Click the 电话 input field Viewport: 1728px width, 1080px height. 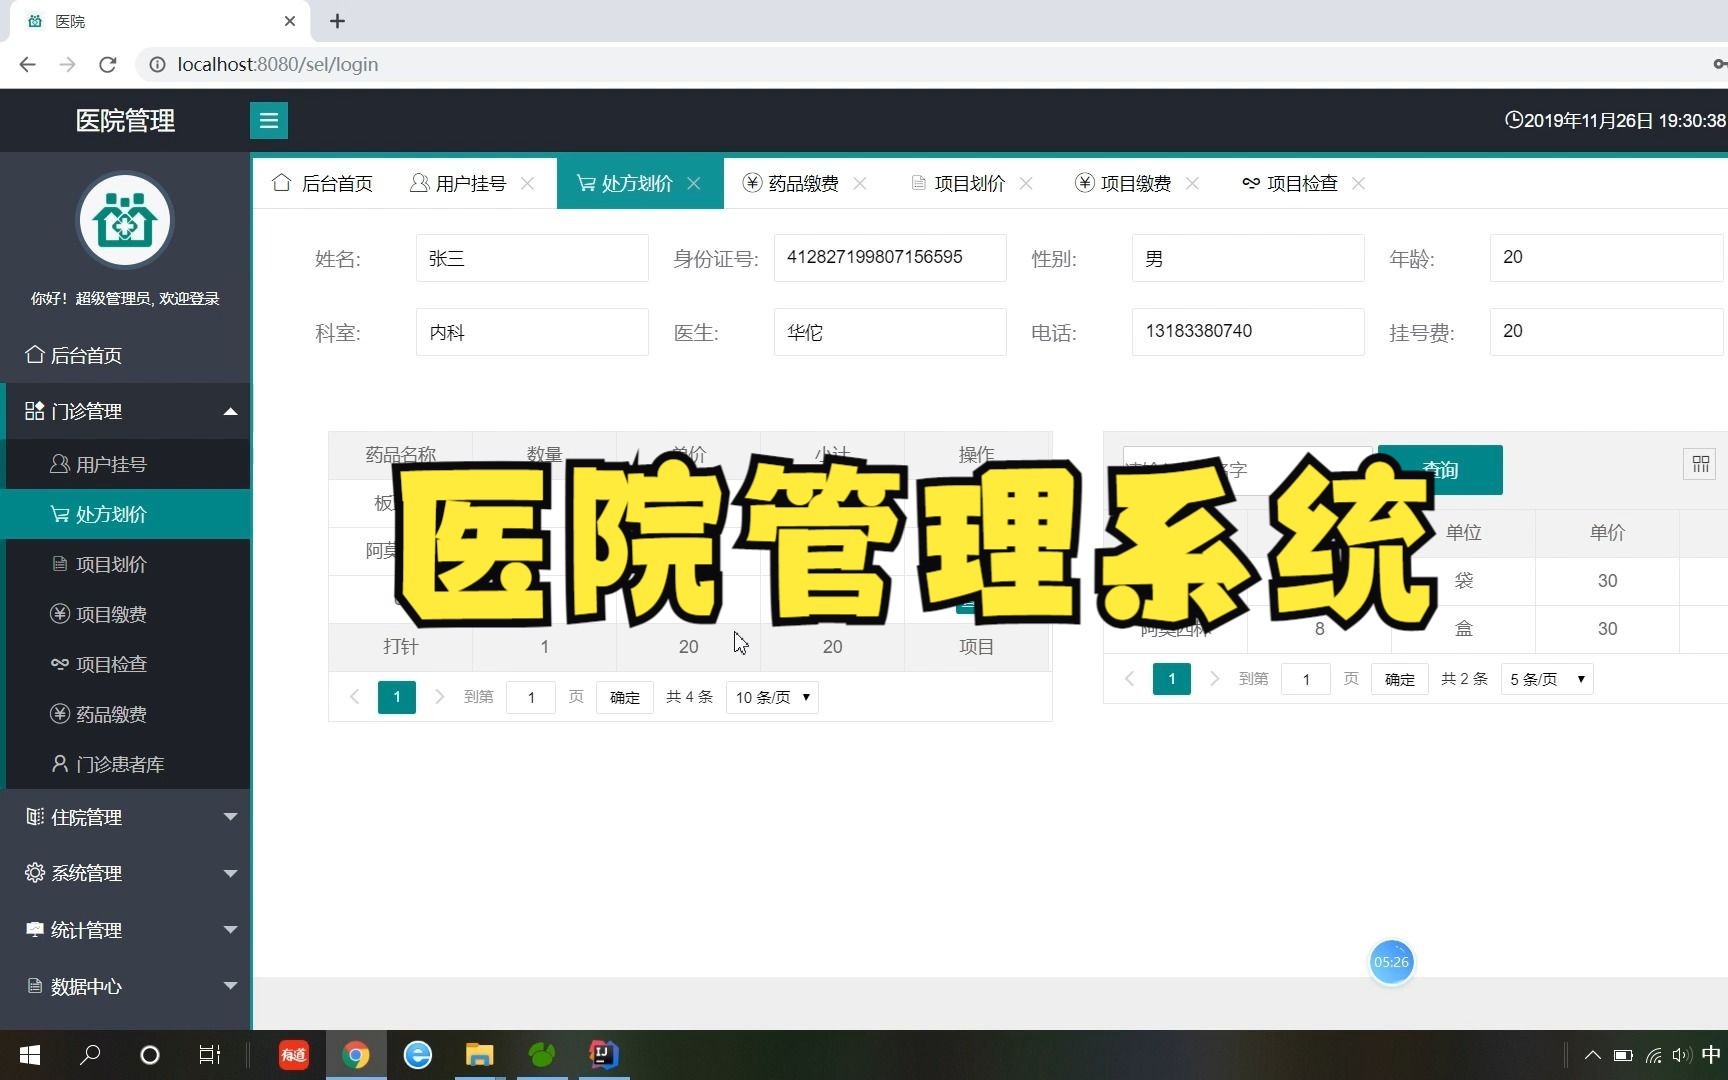(x=1248, y=332)
